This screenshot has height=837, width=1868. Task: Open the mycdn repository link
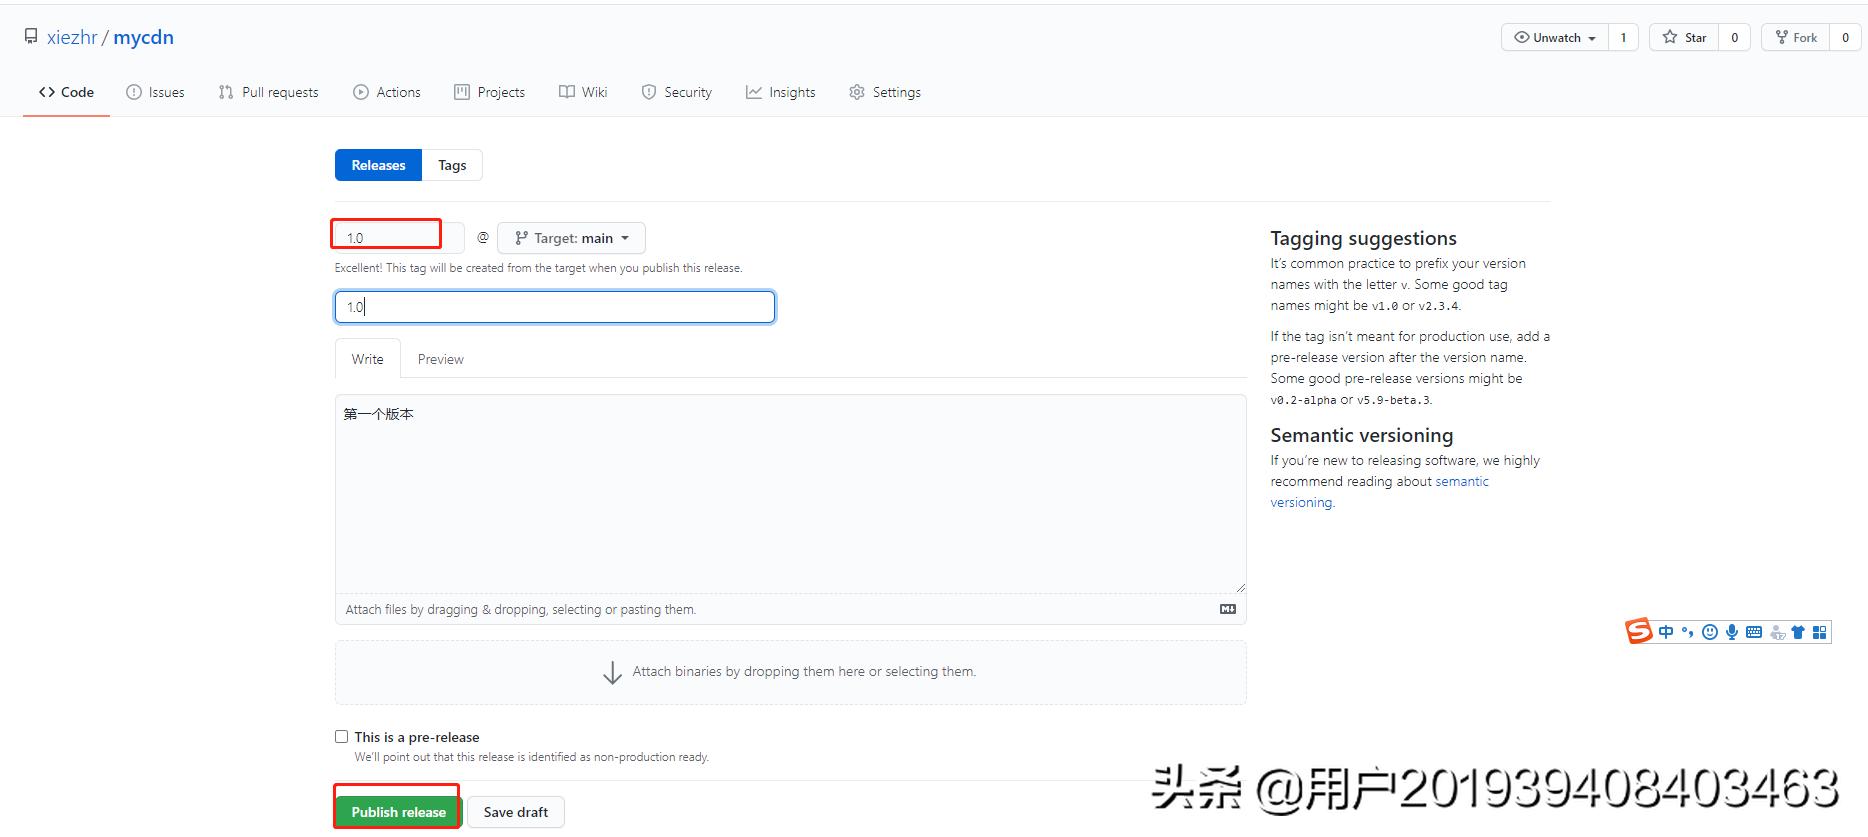[144, 37]
